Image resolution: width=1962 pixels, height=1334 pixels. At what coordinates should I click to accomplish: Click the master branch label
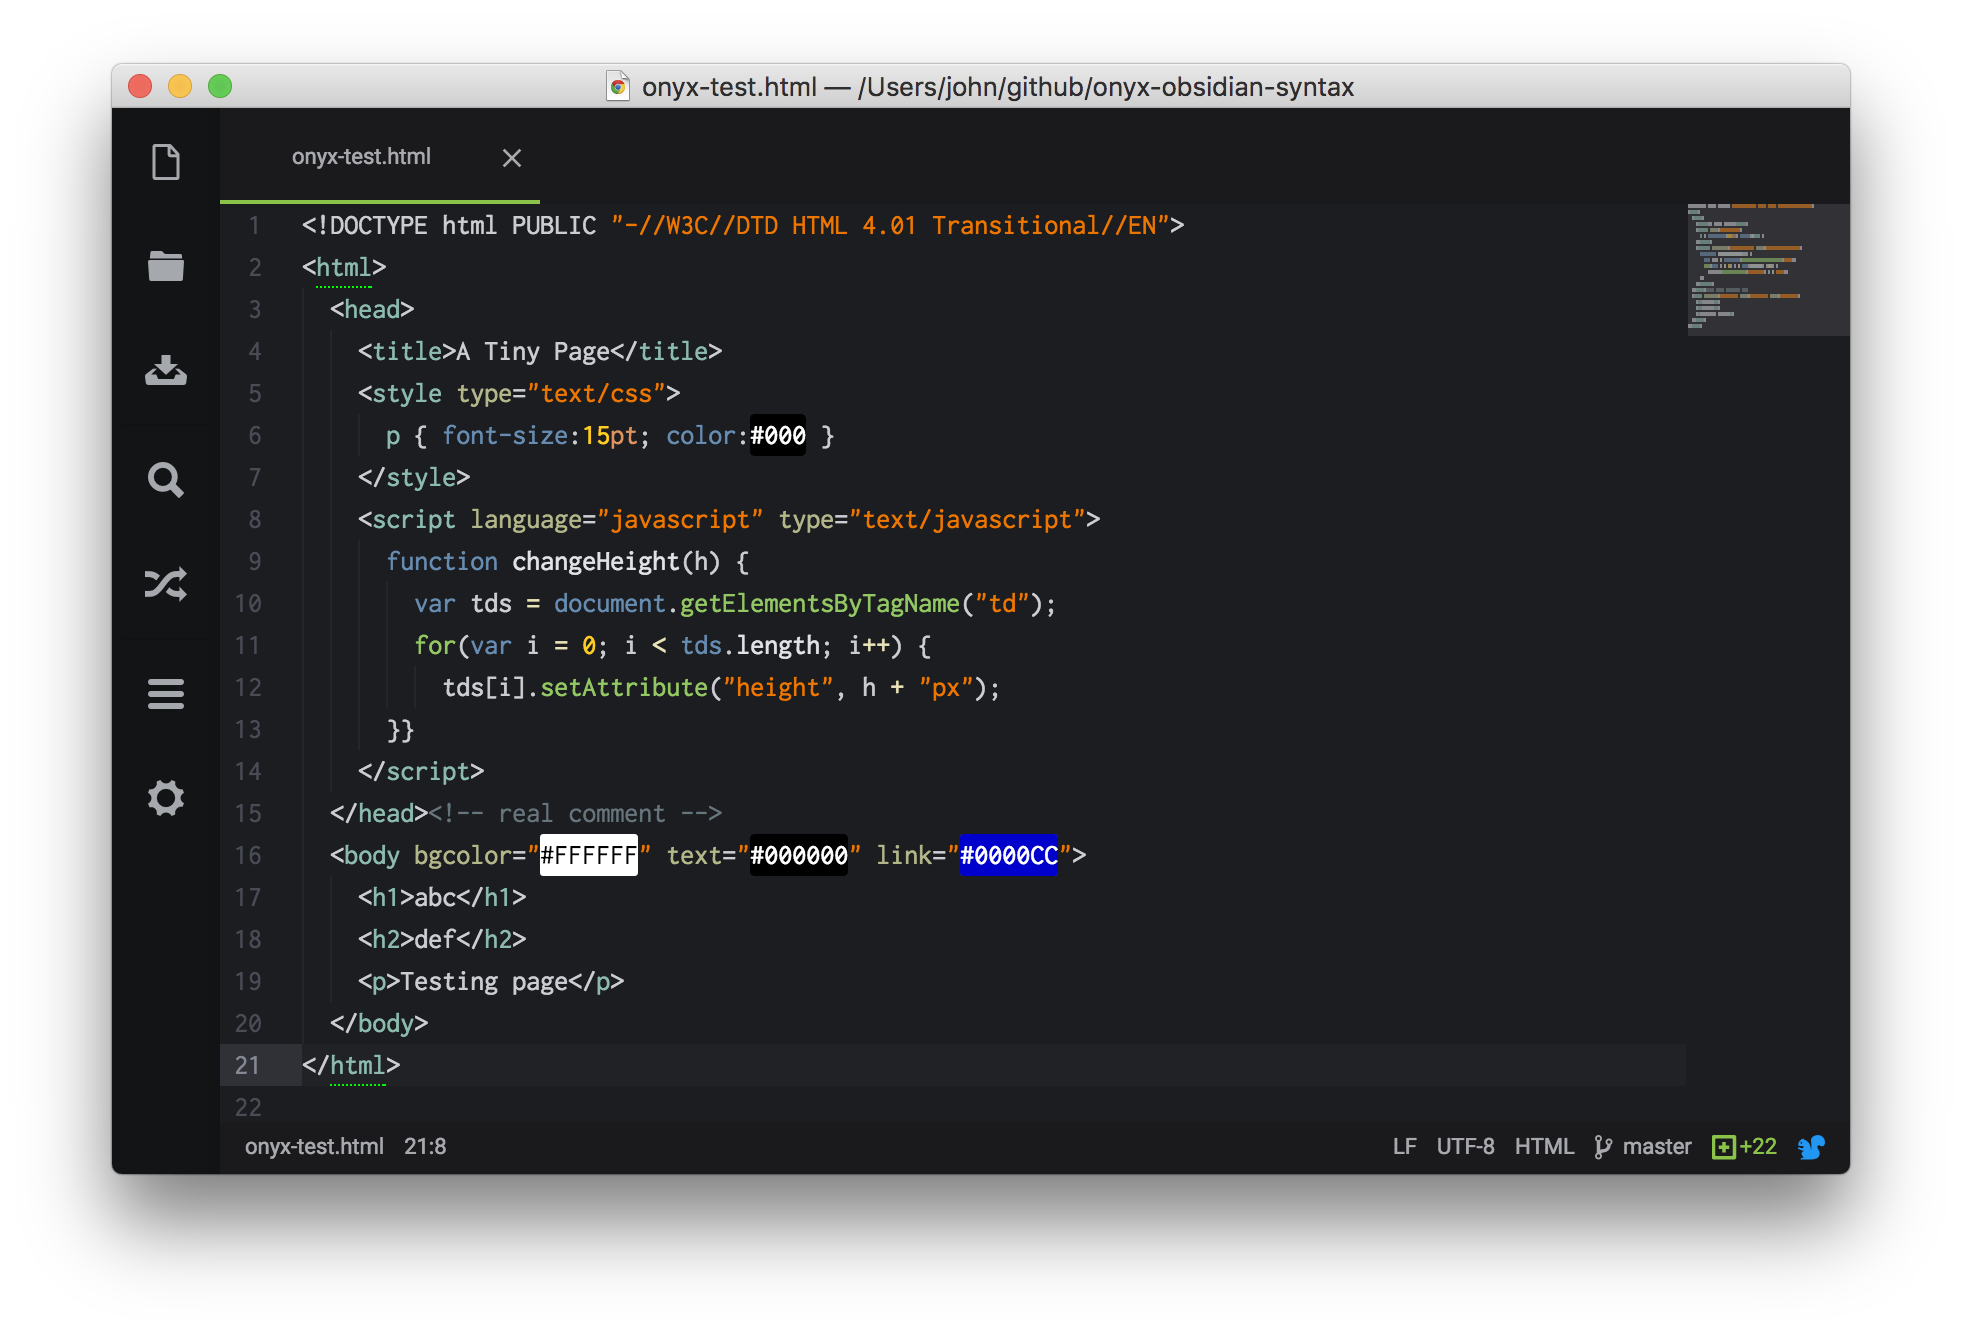click(x=1657, y=1147)
